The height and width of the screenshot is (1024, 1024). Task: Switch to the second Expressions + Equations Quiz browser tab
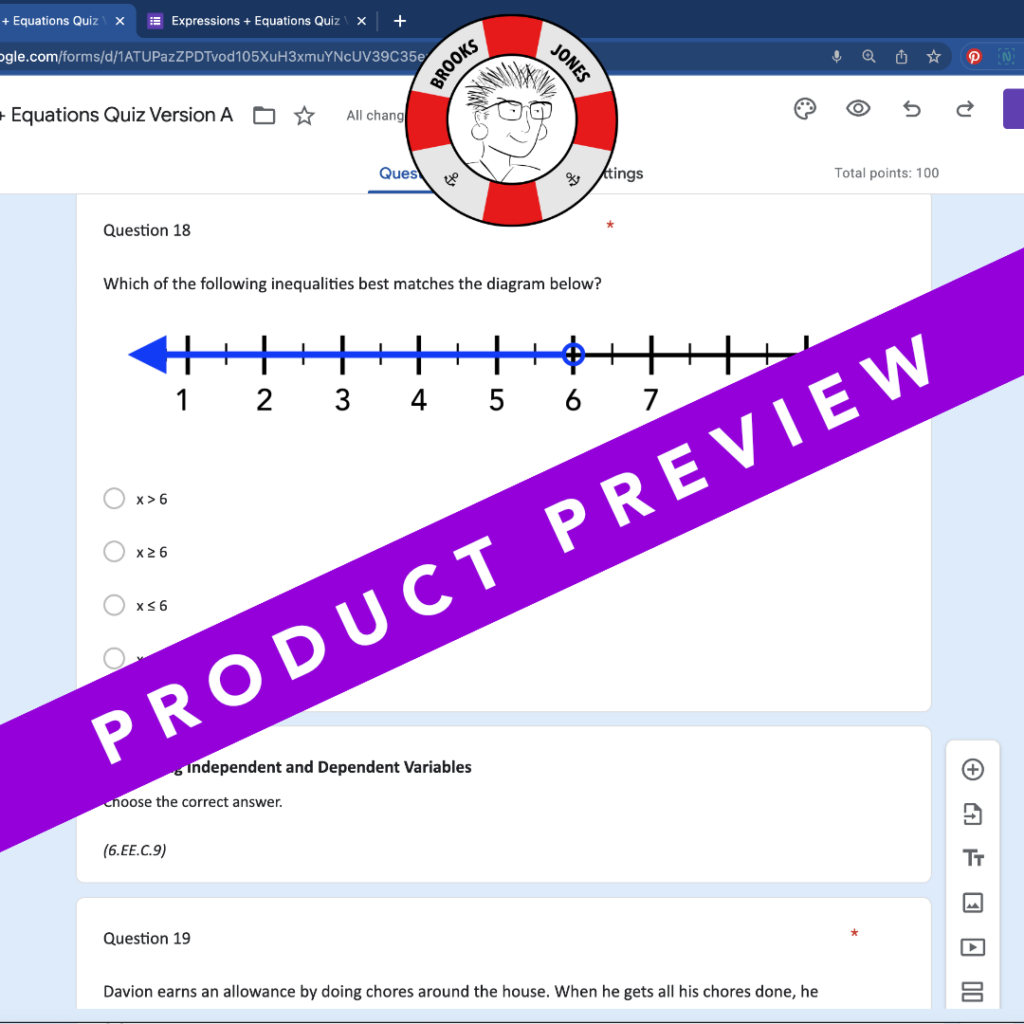pos(254,21)
